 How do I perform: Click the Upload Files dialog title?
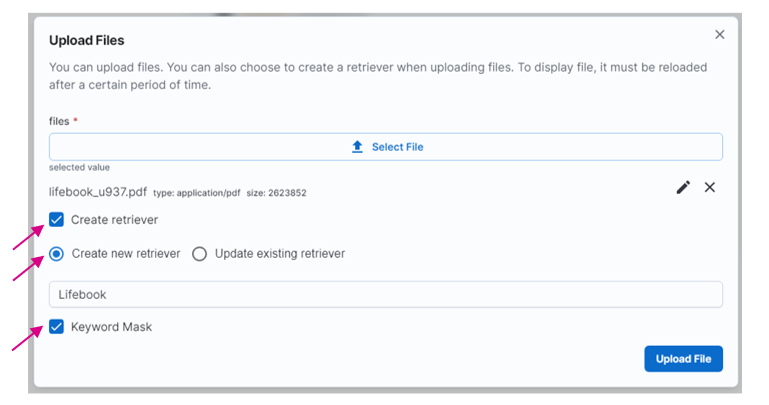coord(87,40)
